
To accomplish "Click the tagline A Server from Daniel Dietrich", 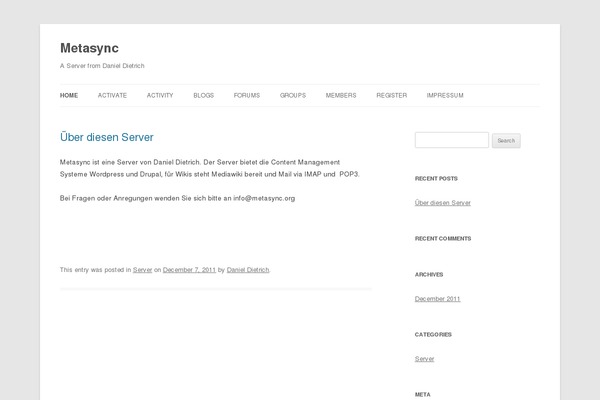I will (x=102, y=66).
